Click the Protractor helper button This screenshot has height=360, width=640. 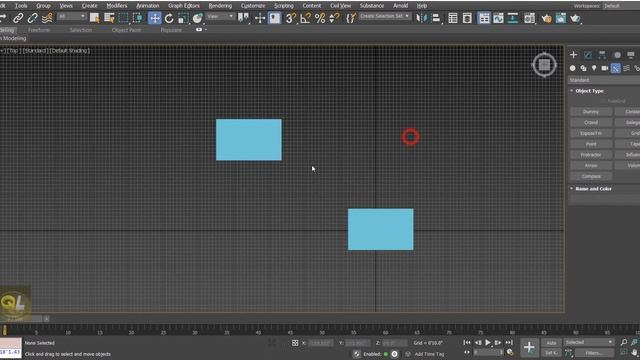coord(591,155)
